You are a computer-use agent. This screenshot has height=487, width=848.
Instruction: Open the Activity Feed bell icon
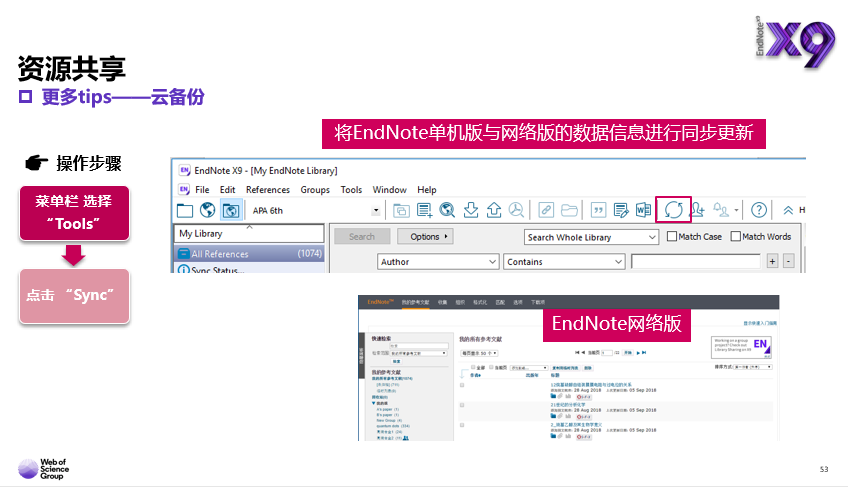point(721,210)
